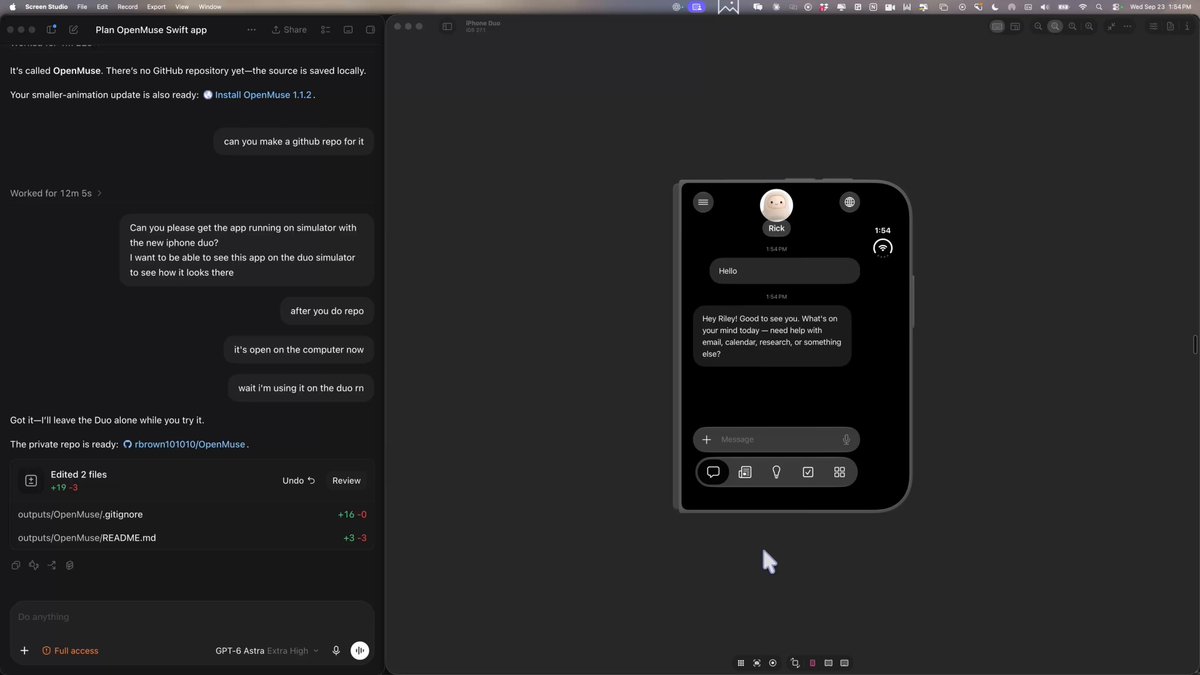Click the zoom out magnifier in simulator toolbar
This screenshot has width=1200, height=675.
(x=1038, y=26)
